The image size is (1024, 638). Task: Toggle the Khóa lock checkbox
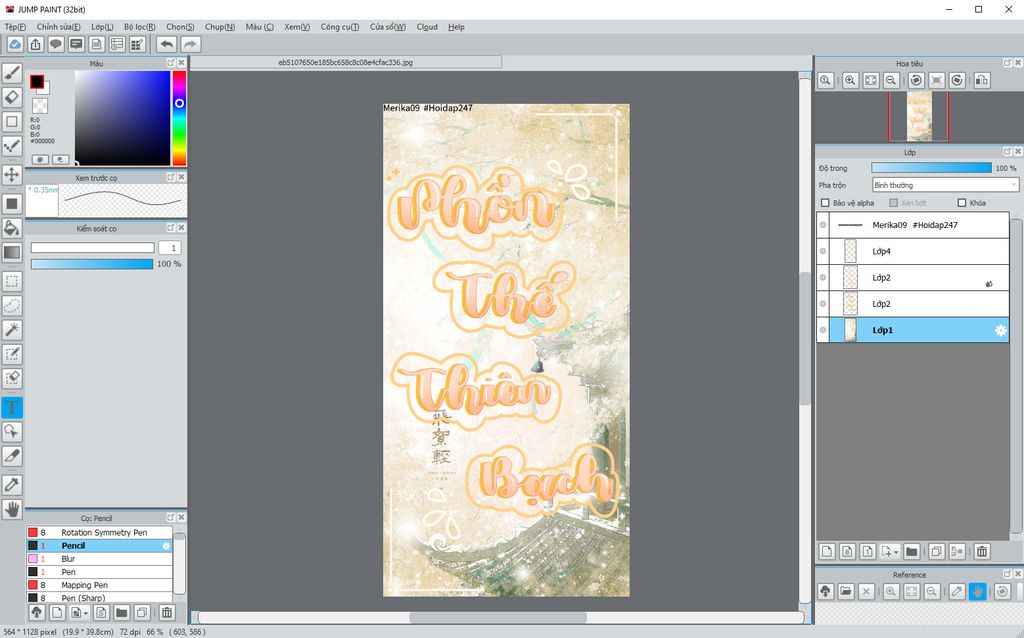[962, 203]
